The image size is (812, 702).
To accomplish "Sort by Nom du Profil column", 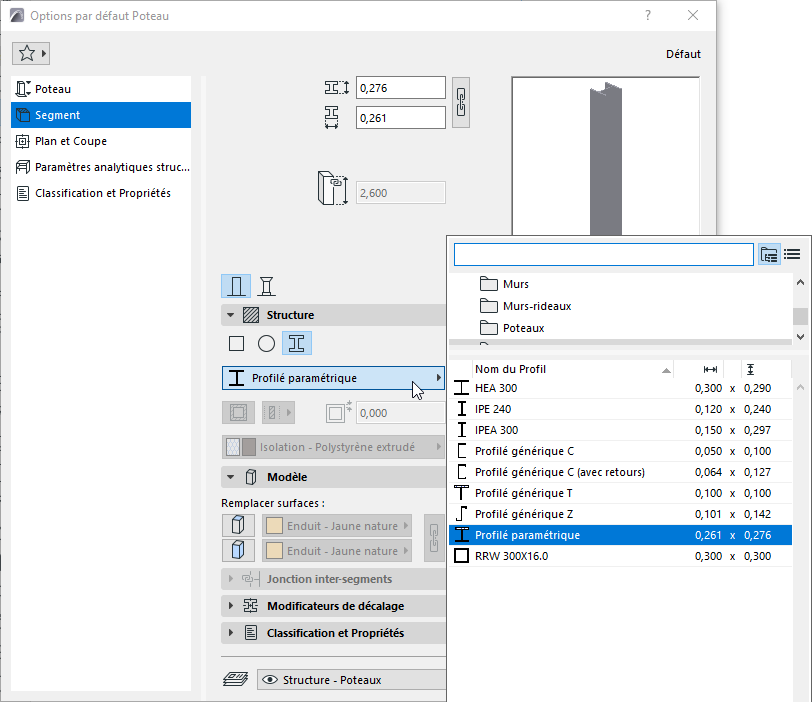I will [572, 369].
